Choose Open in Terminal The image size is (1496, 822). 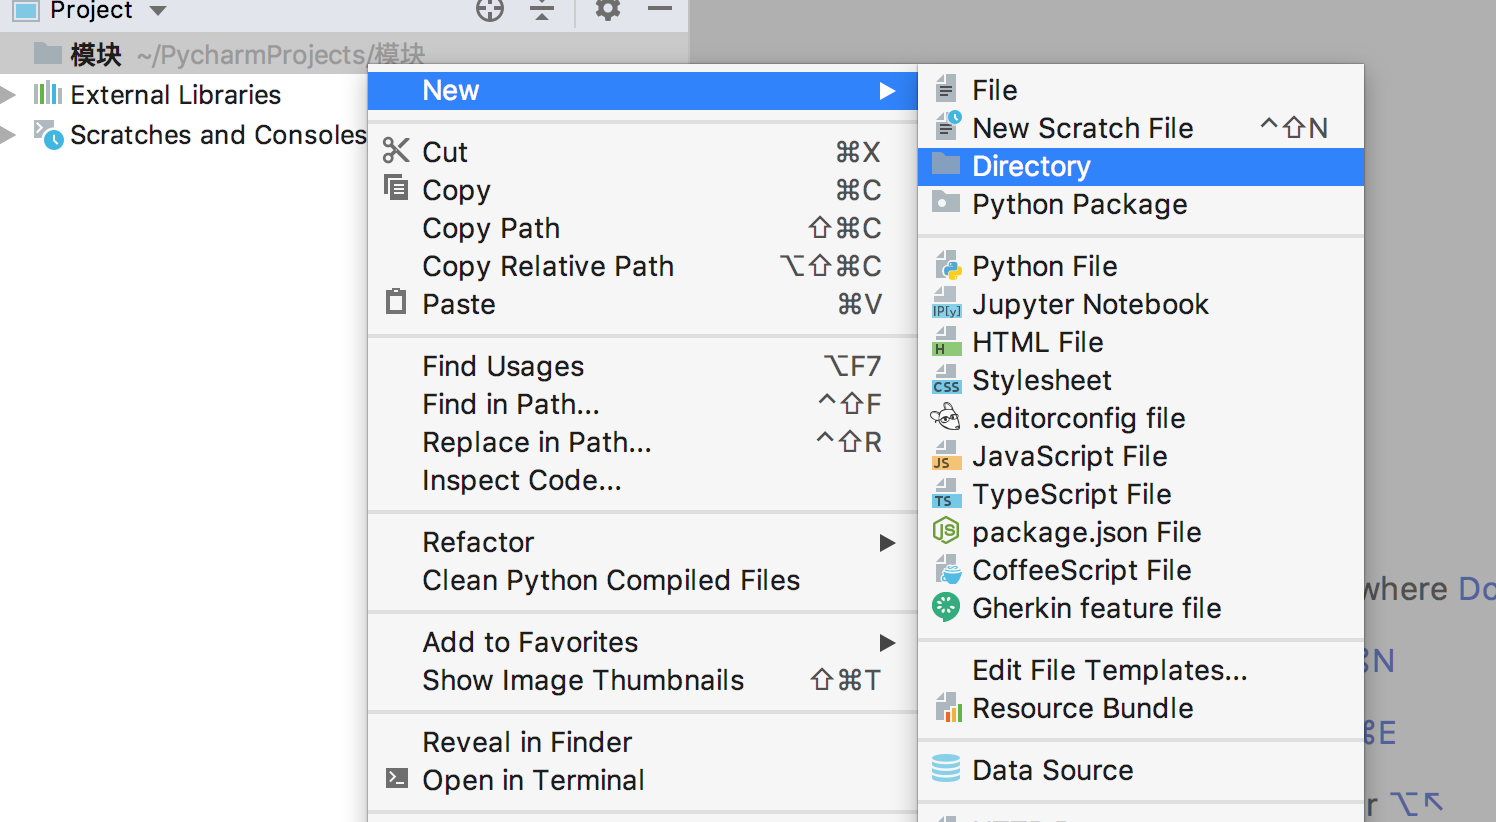click(x=533, y=780)
